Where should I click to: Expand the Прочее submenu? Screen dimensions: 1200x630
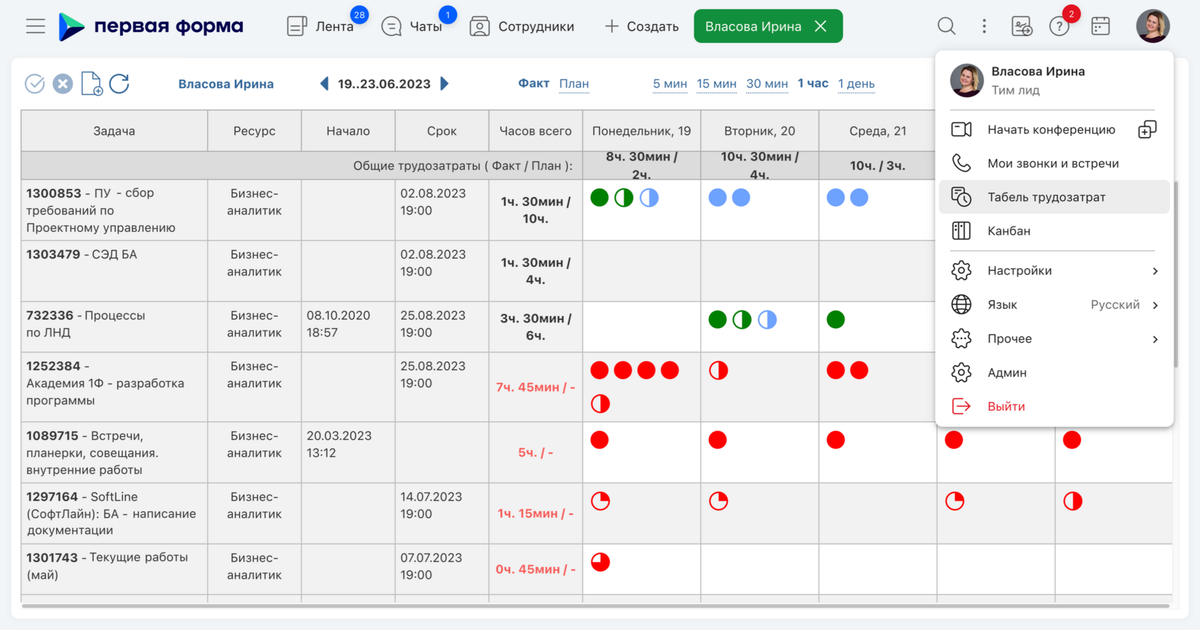(x=1055, y=339)
